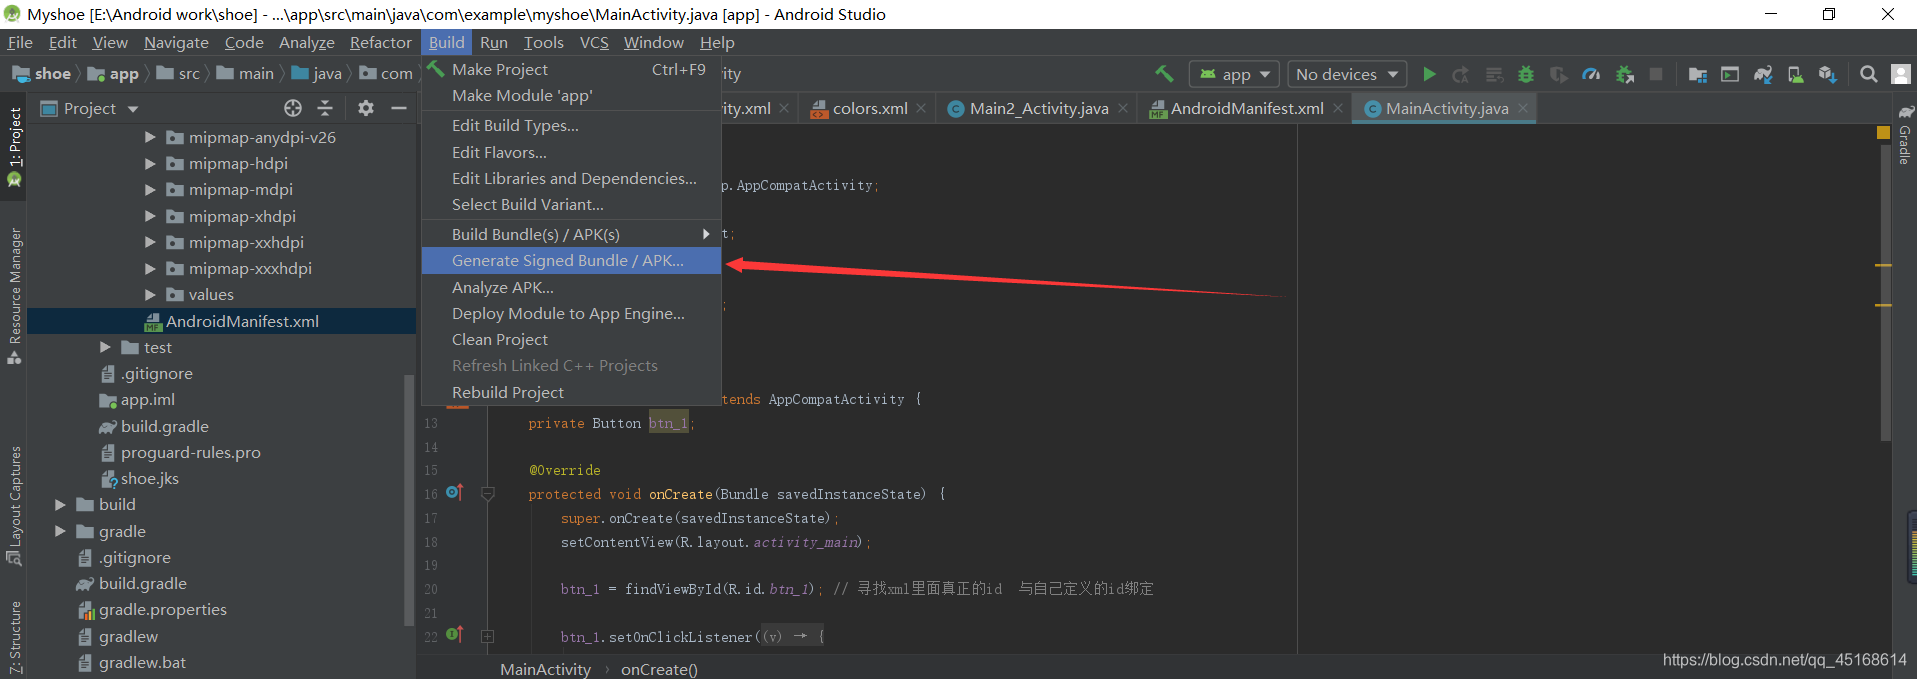Open Project panel settings gear
This screenshot has width=1917, height=679.
click(x=366, y=108)
